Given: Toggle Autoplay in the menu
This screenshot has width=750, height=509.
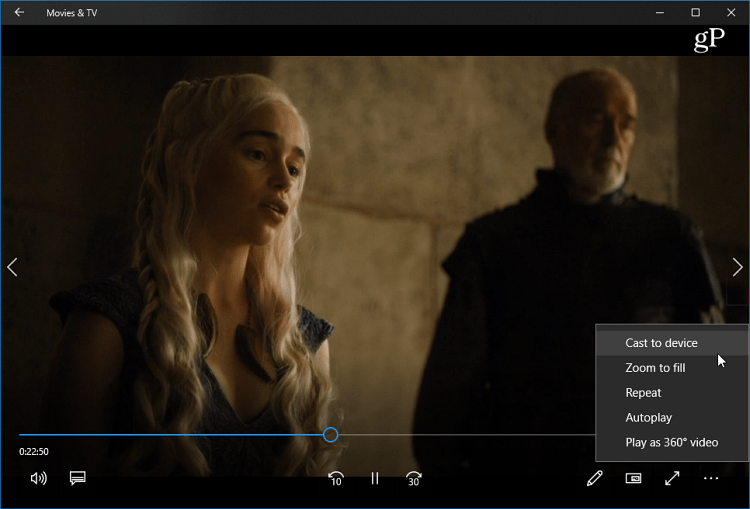Looking at the screenshot, I should click(x=672, y=418).
